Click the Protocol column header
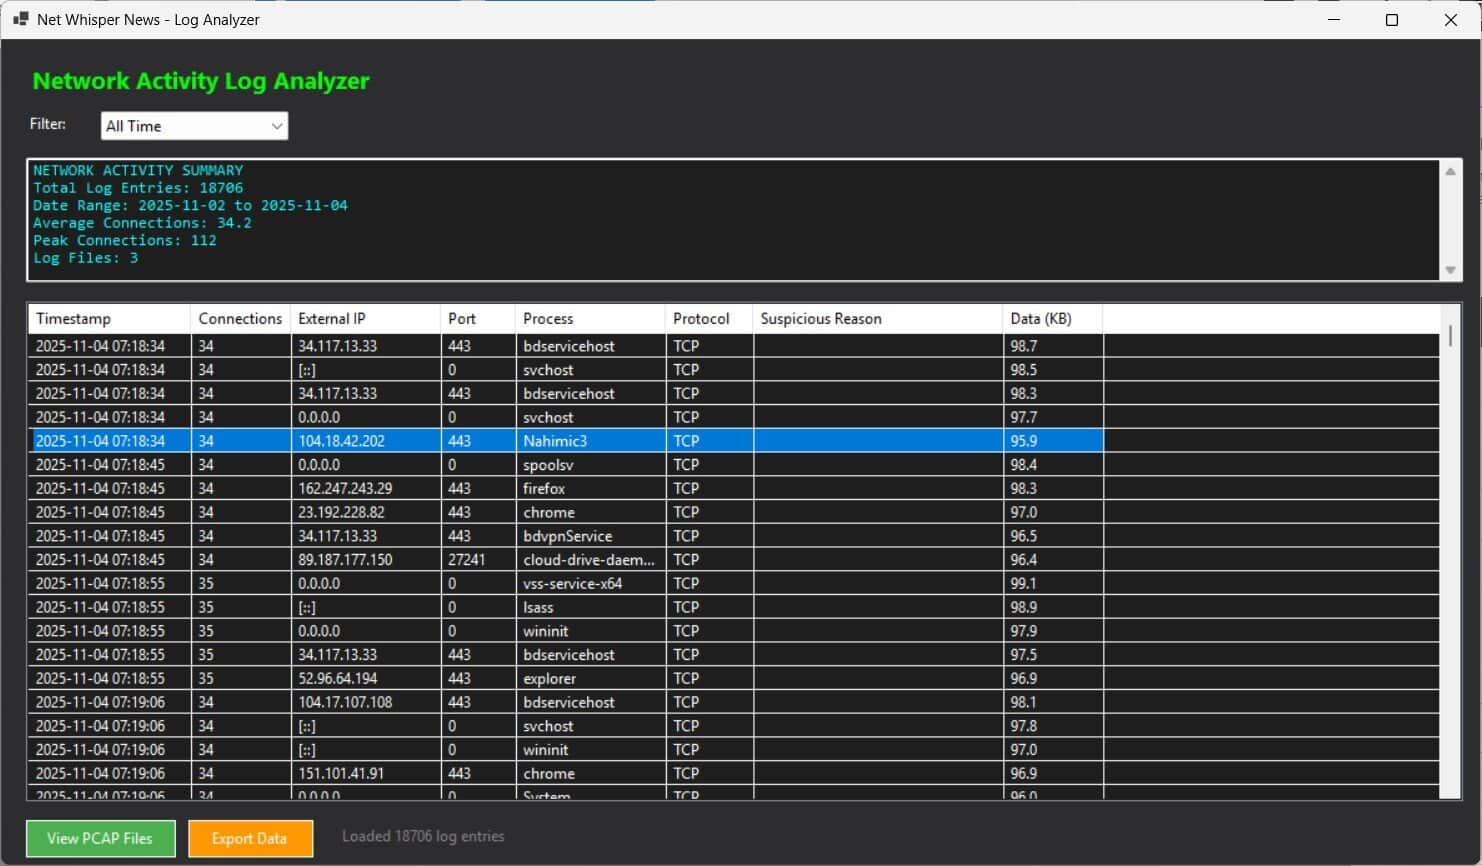Image resolution: width=1482 pixels, height=866 pixels. point(708,319)
